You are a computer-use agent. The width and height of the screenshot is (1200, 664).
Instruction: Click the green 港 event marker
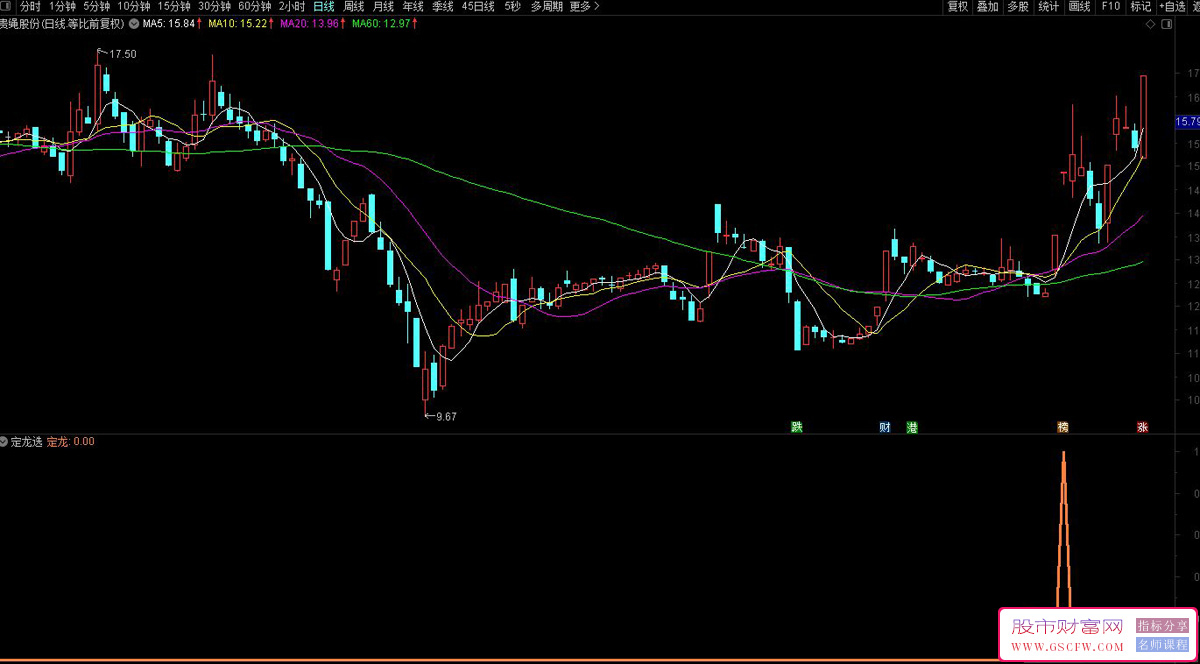(912, 427)
